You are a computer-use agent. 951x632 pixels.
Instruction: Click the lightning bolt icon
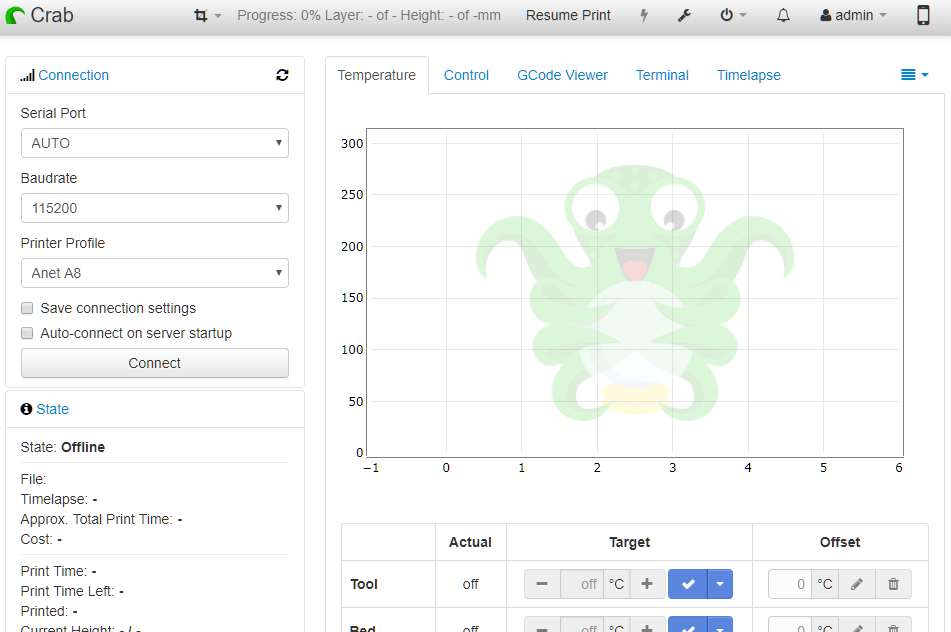point(644,15)
